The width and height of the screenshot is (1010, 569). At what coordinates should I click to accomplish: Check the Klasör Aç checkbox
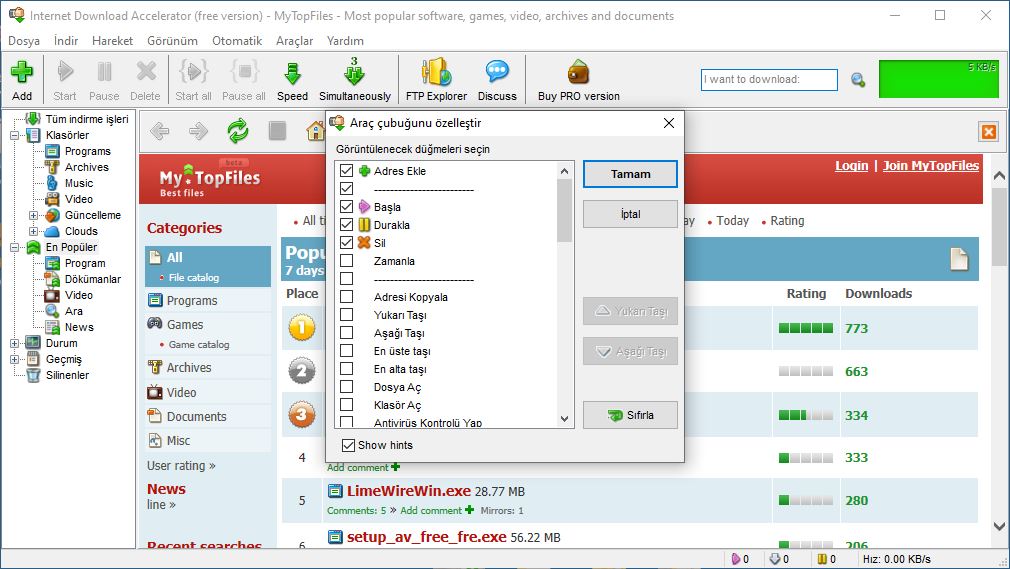point(347,405)
